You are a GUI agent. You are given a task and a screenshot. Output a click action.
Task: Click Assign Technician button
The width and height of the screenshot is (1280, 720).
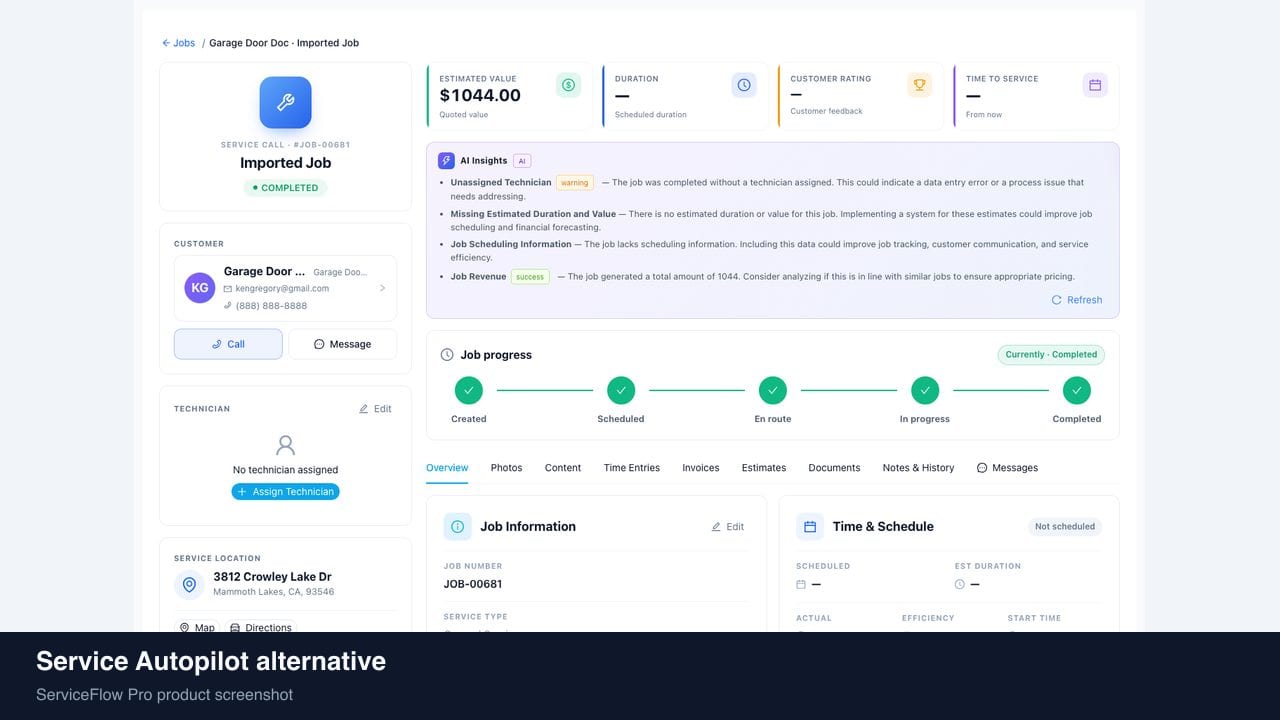(285, 492)
